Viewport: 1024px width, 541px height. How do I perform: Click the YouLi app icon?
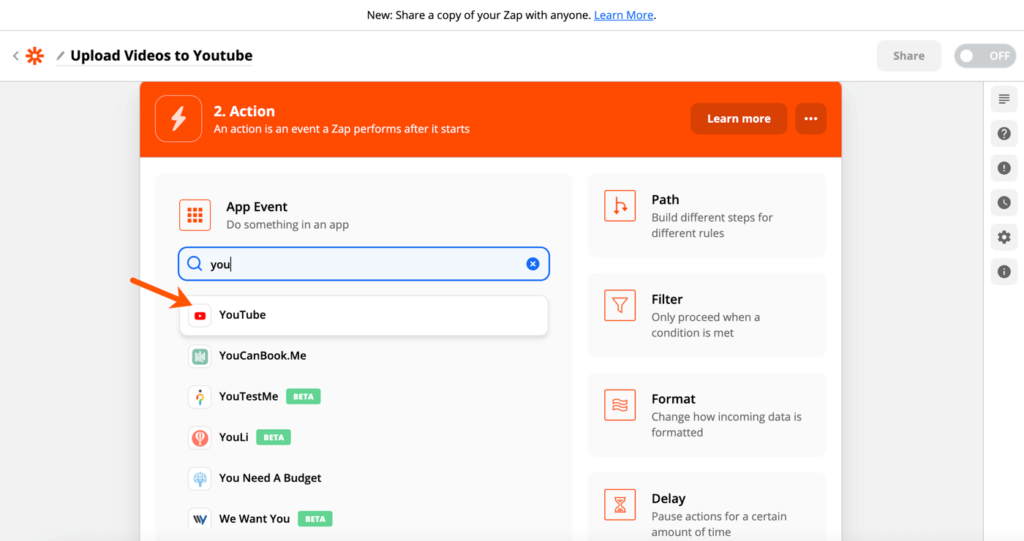[x=200, y=437]
